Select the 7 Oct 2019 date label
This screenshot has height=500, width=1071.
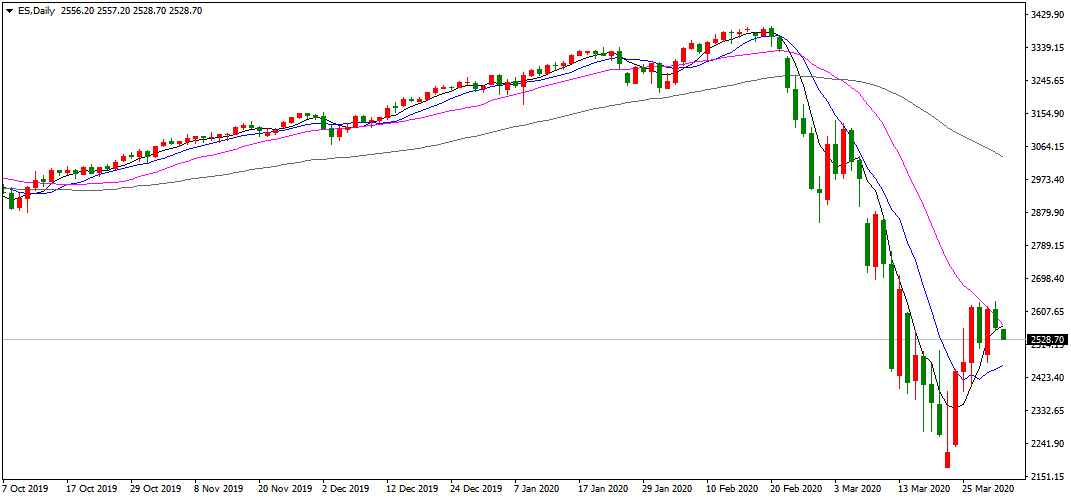[24, 490]
